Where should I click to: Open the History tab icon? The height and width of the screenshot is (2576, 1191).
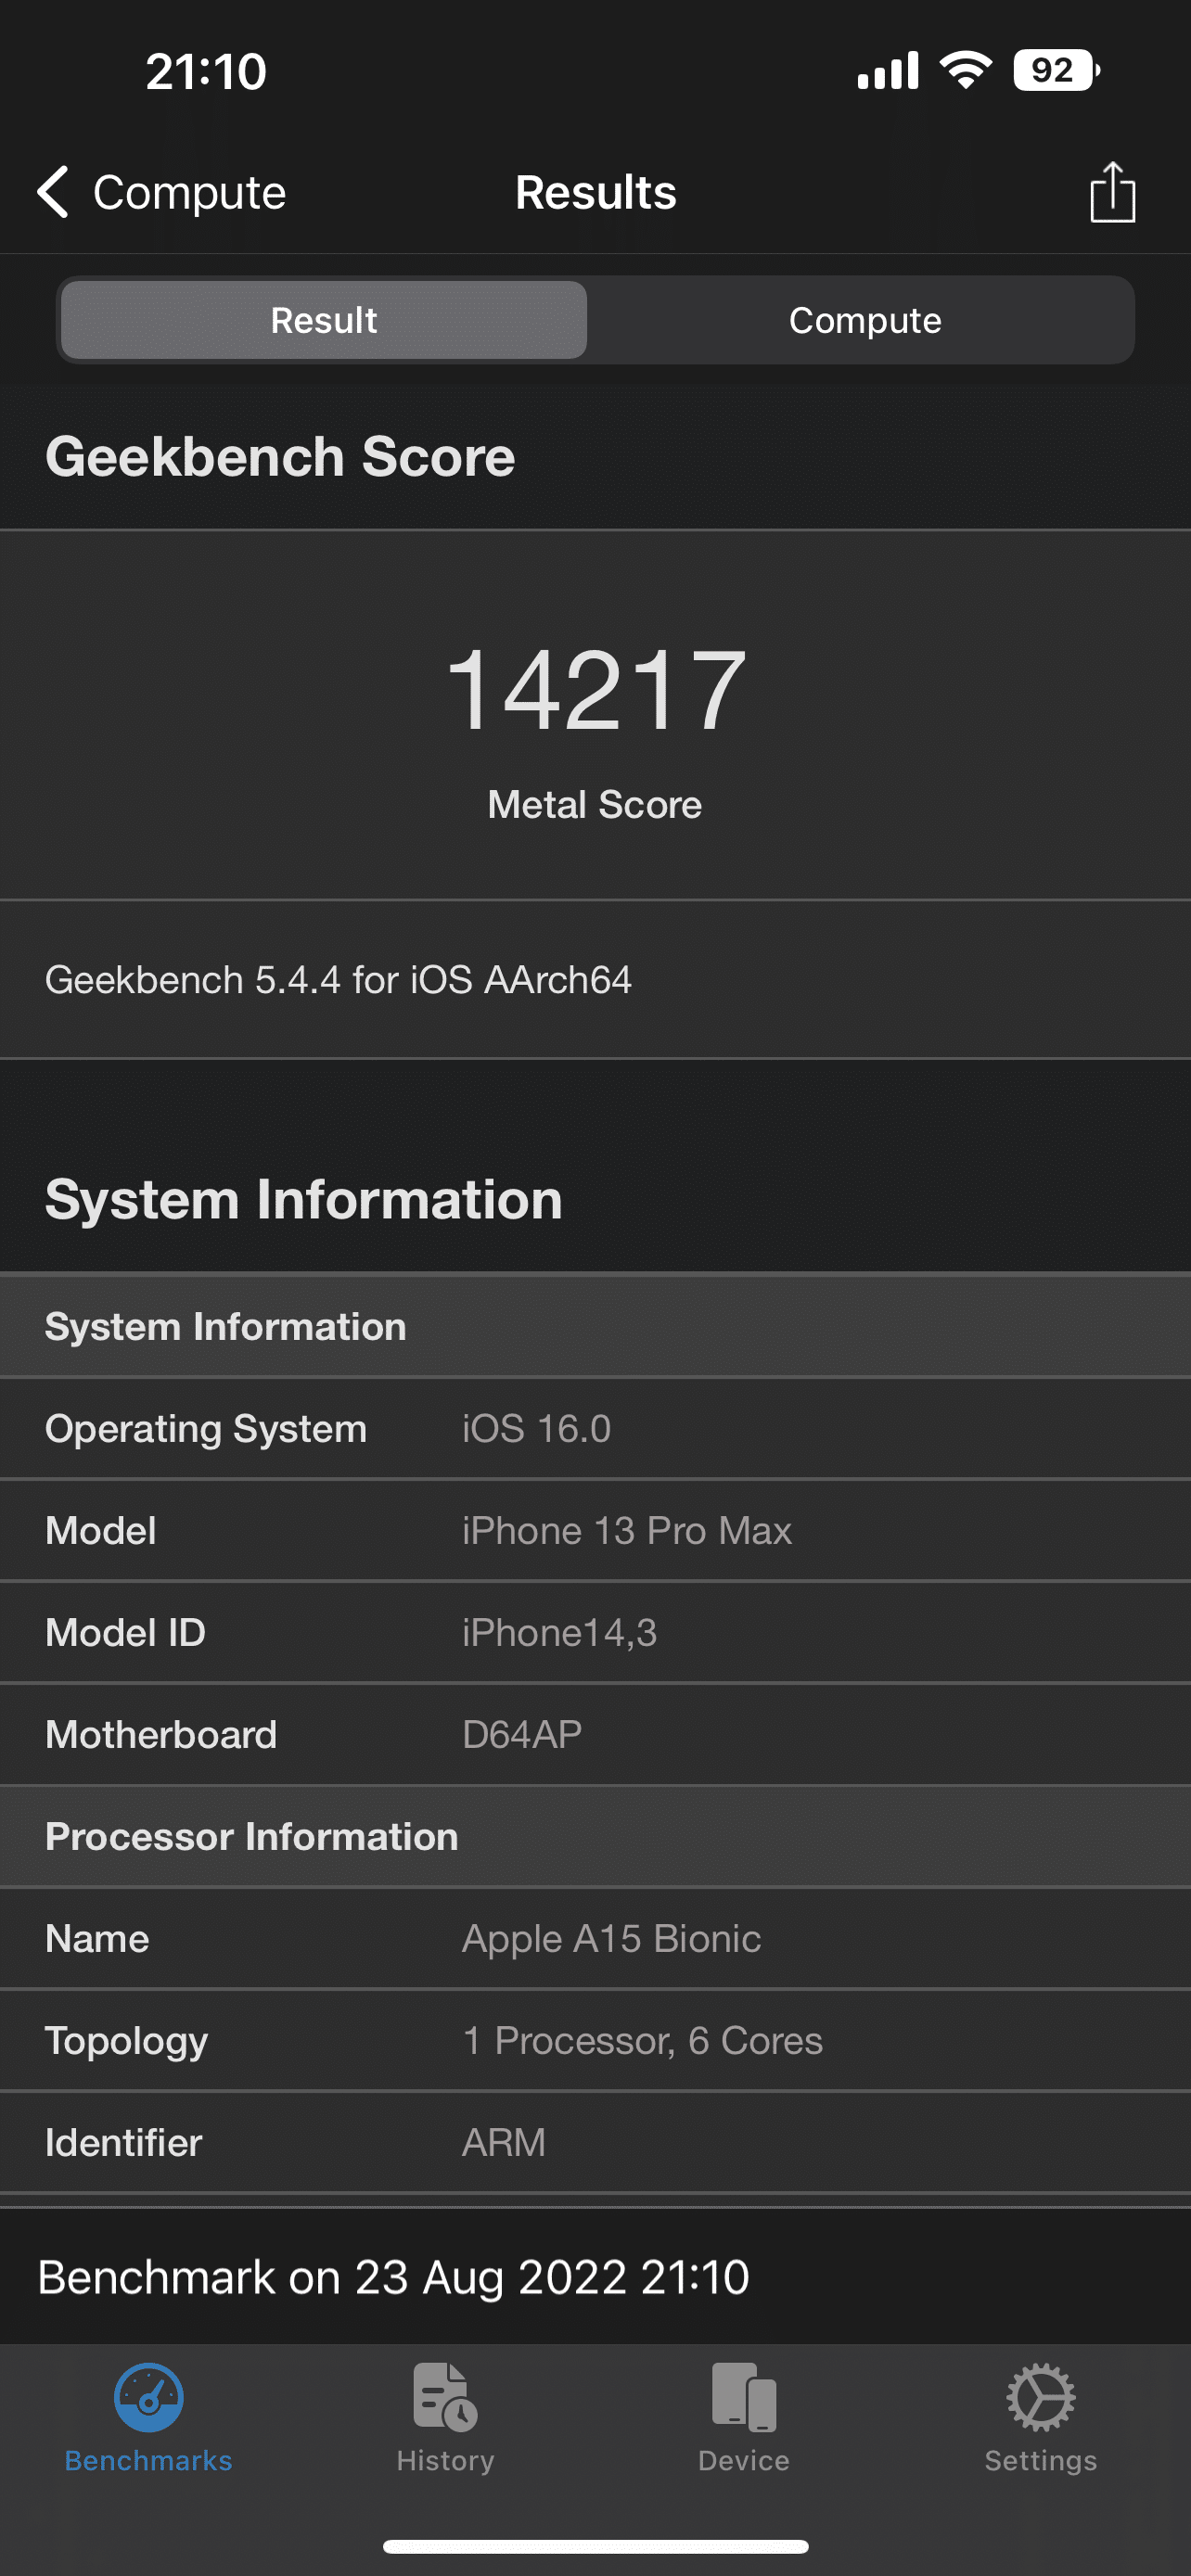(x=445, y=2397)
